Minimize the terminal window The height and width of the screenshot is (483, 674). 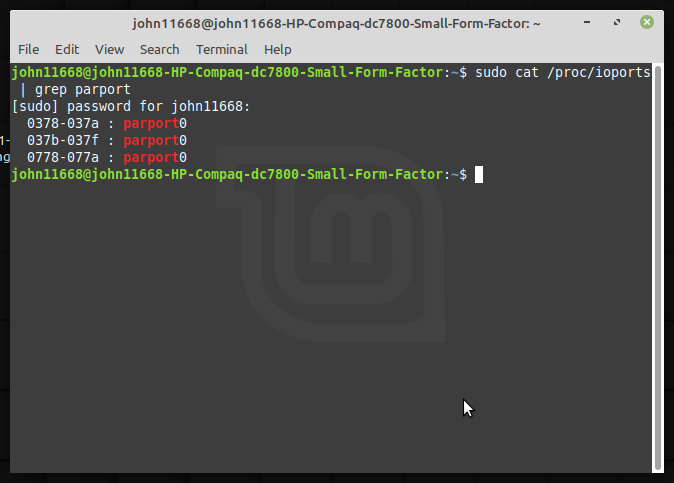click(x=587, y=22)
